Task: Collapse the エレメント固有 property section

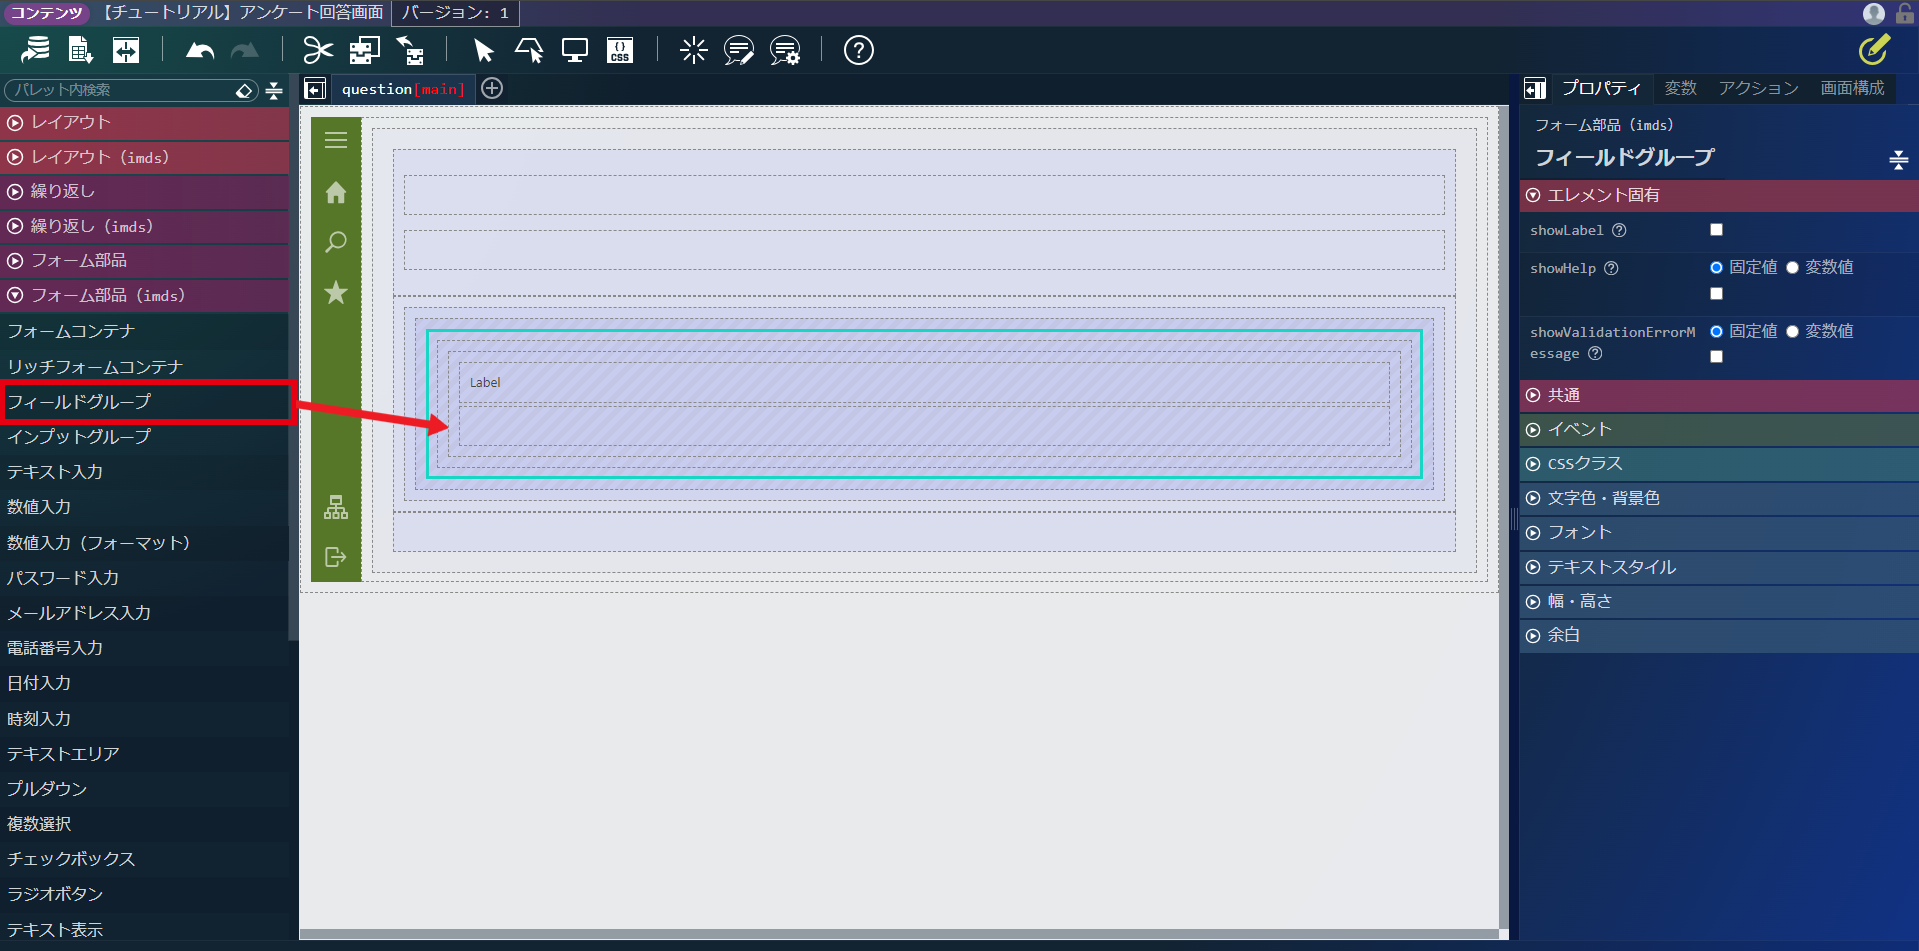Action: [1719, 196]
